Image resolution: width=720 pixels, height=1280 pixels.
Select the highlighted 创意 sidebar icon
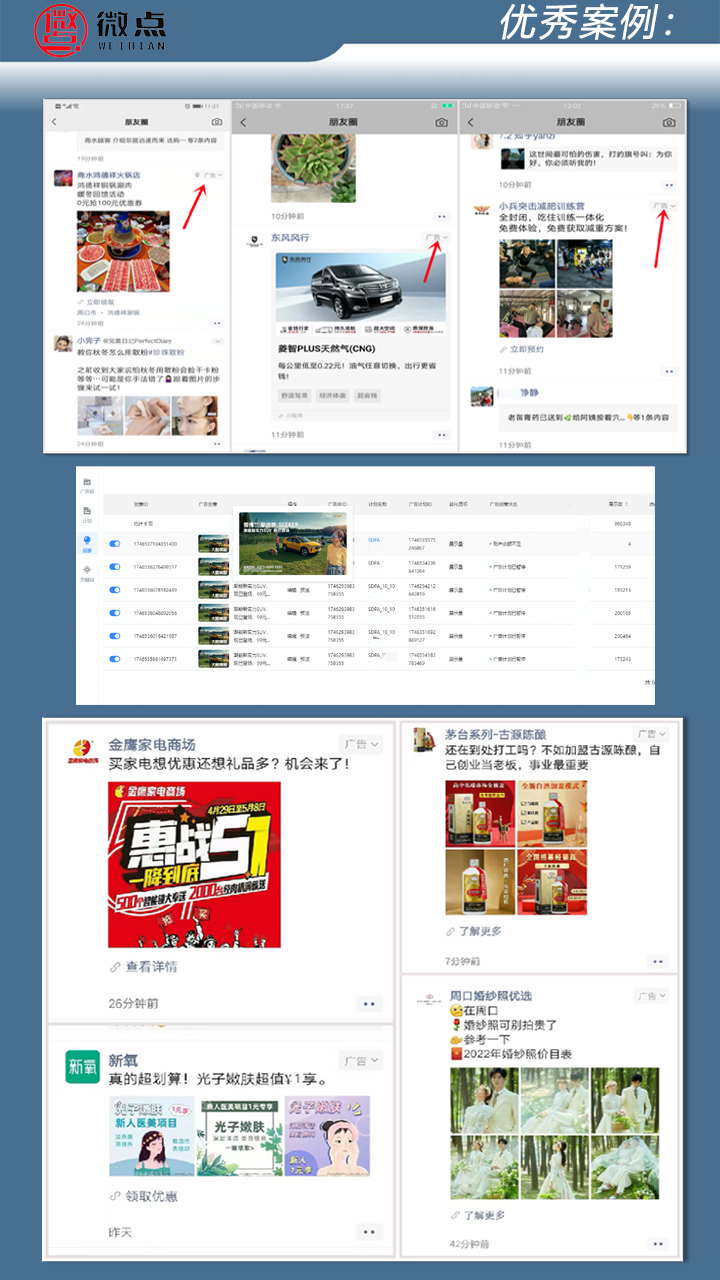click(x=87, y=543)
